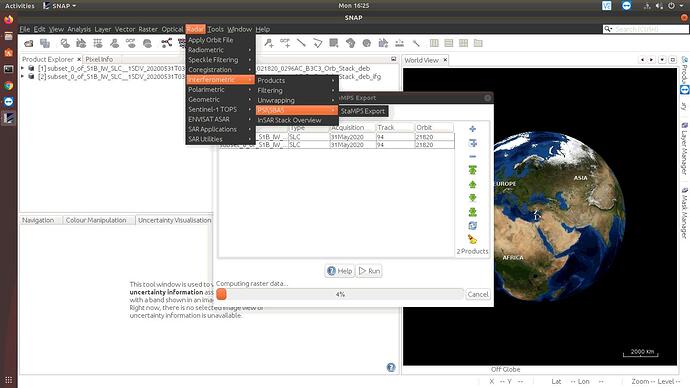Expand product [2] tree node

(x=22, y=76)
